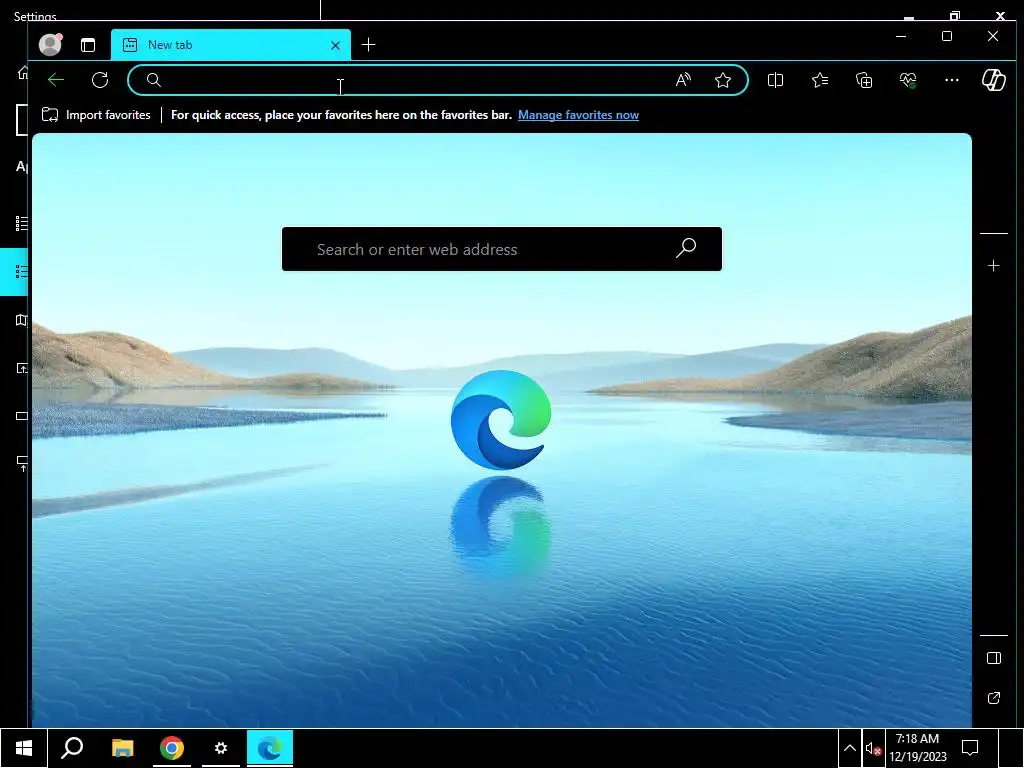Image resolution: width=1024 pixels, height=768 pixels.
Task: Click the Search or enter web address box
Action: [502, 249]
